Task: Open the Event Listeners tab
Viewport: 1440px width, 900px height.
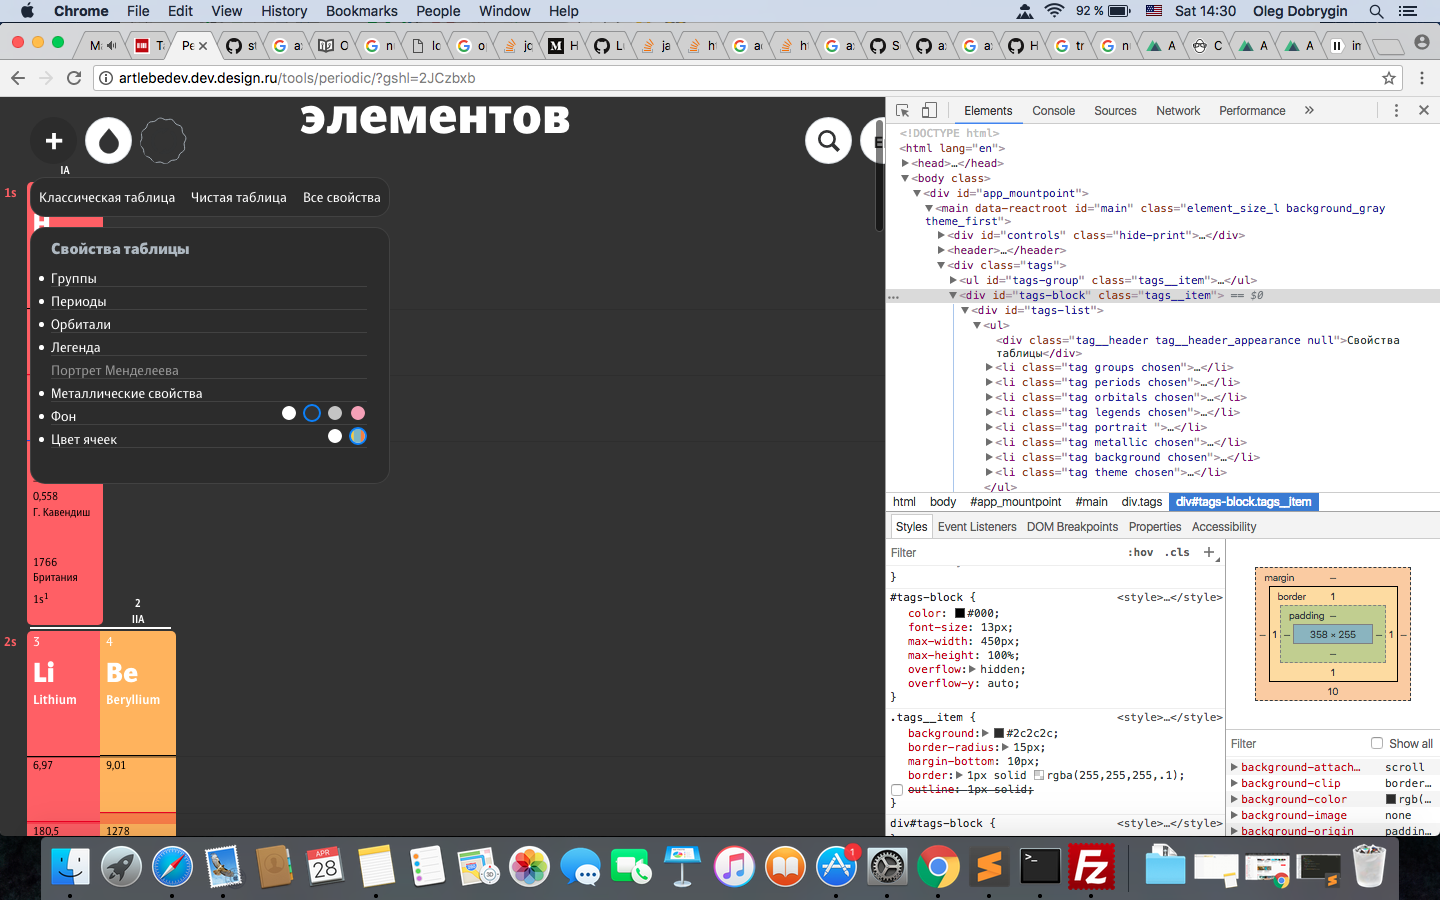Action: click(976, 527)
